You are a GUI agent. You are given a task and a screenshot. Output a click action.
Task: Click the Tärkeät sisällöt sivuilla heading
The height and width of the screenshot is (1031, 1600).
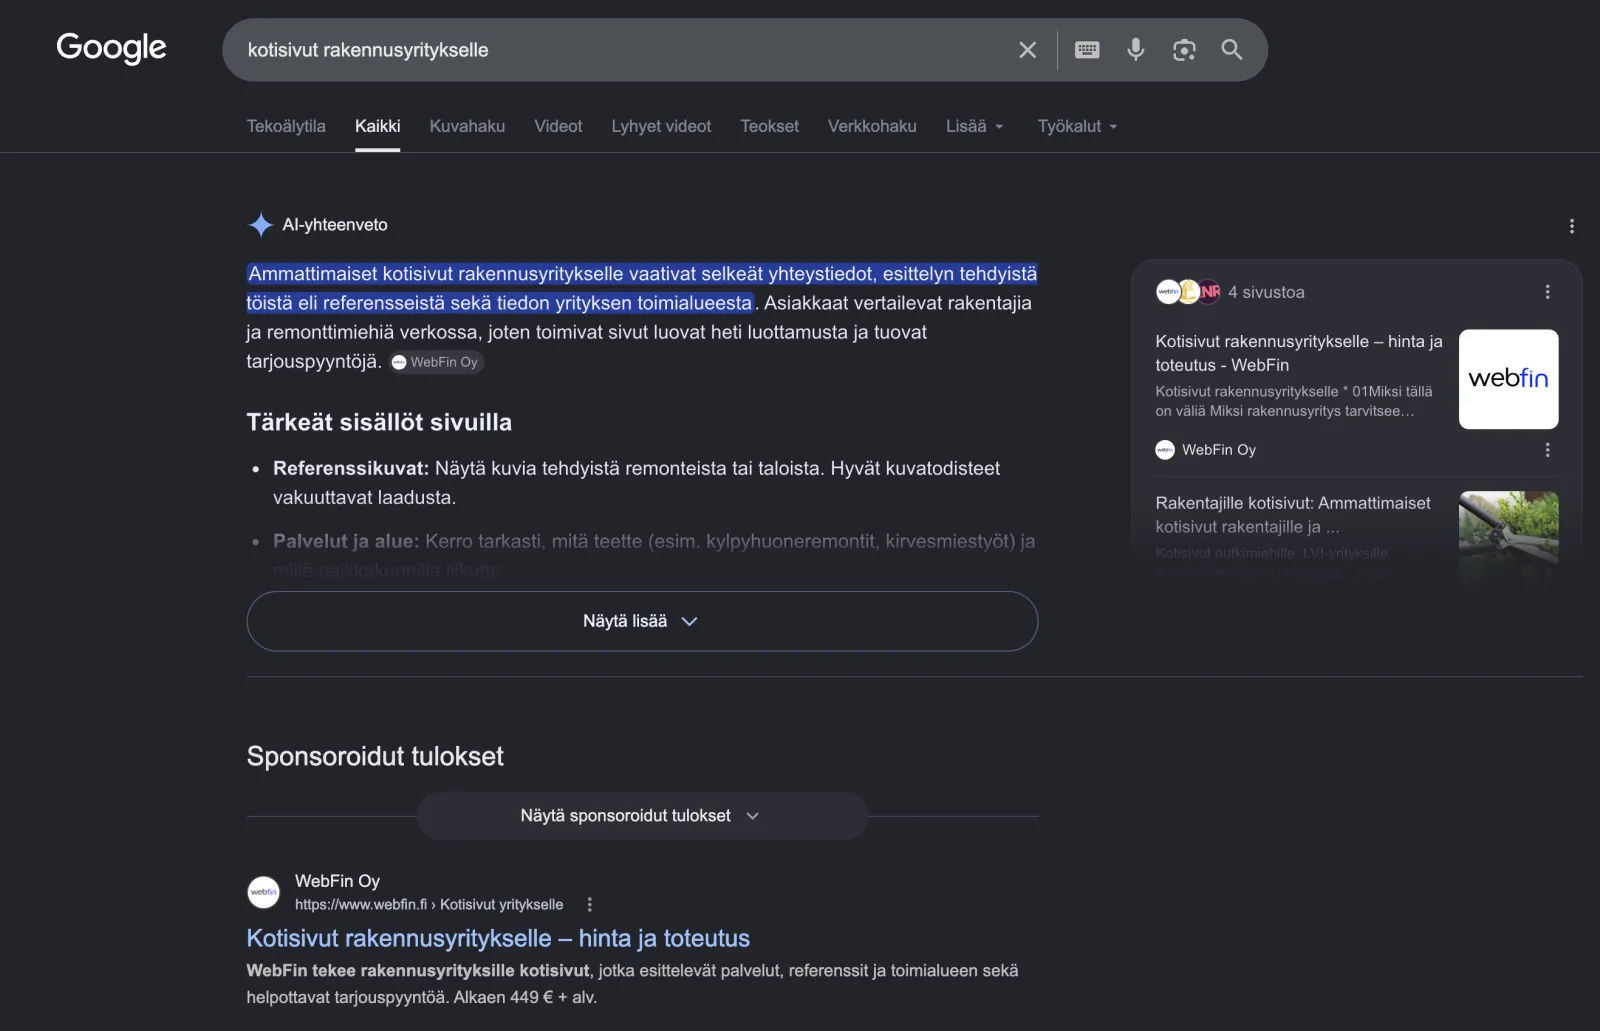click(x=379, y=422)
